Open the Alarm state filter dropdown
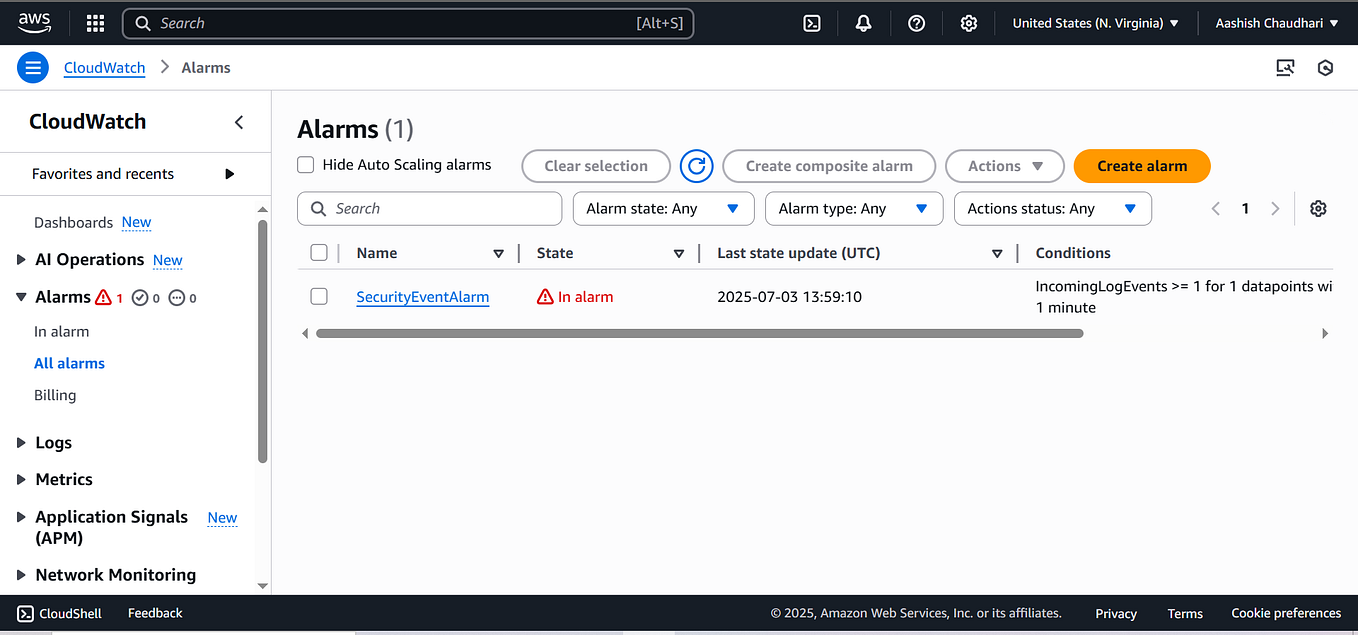 pyautogui.click(x=663, y=208)
